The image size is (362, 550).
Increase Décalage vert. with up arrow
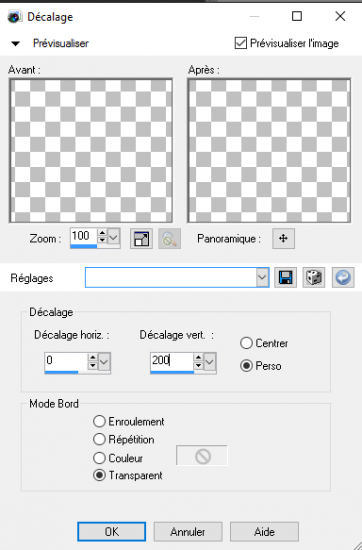coord(199,357)
